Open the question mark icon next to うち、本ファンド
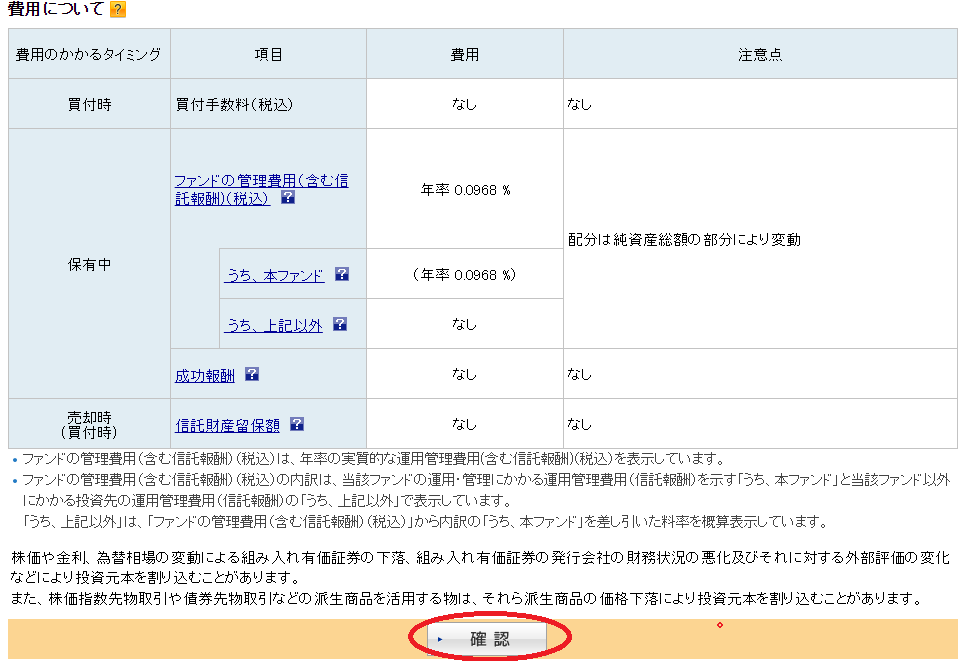Viewport: 968px width, 661px height. click(342, 273)
